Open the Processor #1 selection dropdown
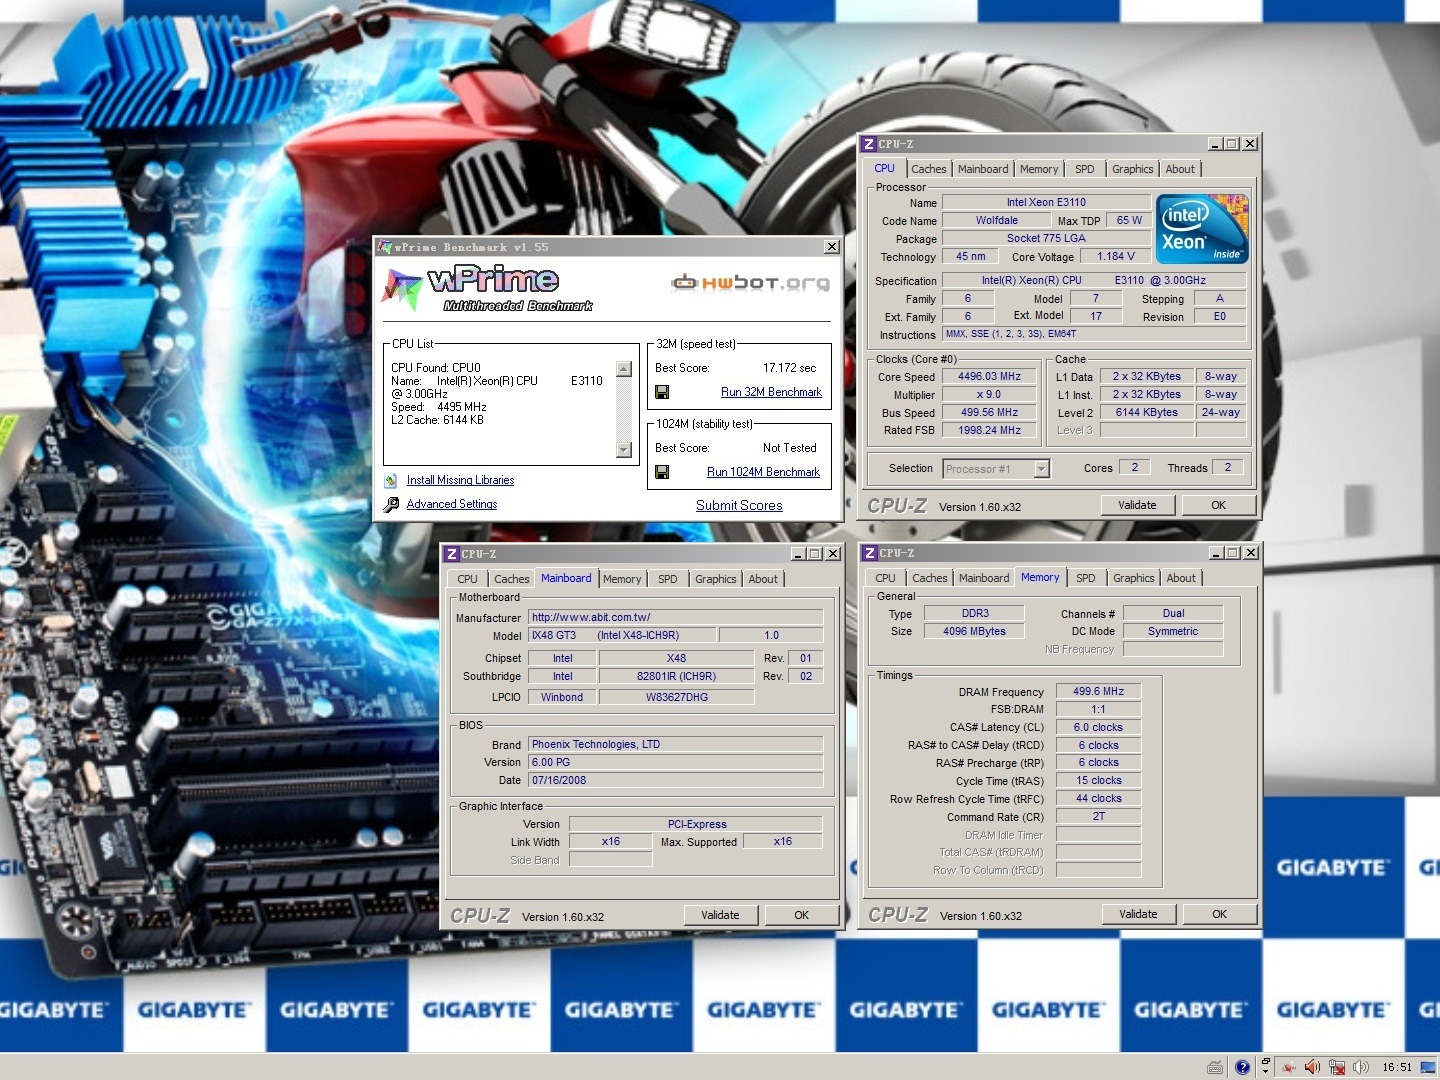This screenshot has width=1440, height=1080. [1041, 469]
